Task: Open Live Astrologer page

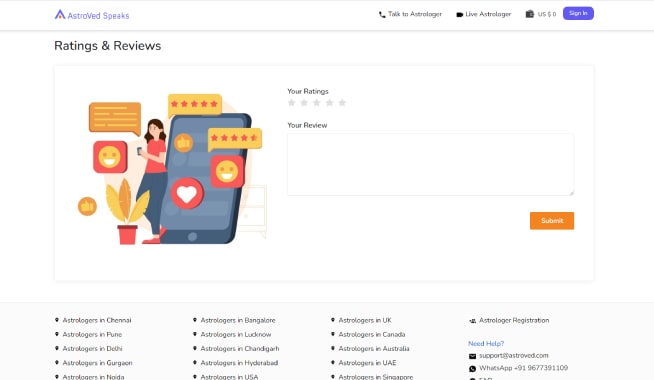Action: coord(488,14)
